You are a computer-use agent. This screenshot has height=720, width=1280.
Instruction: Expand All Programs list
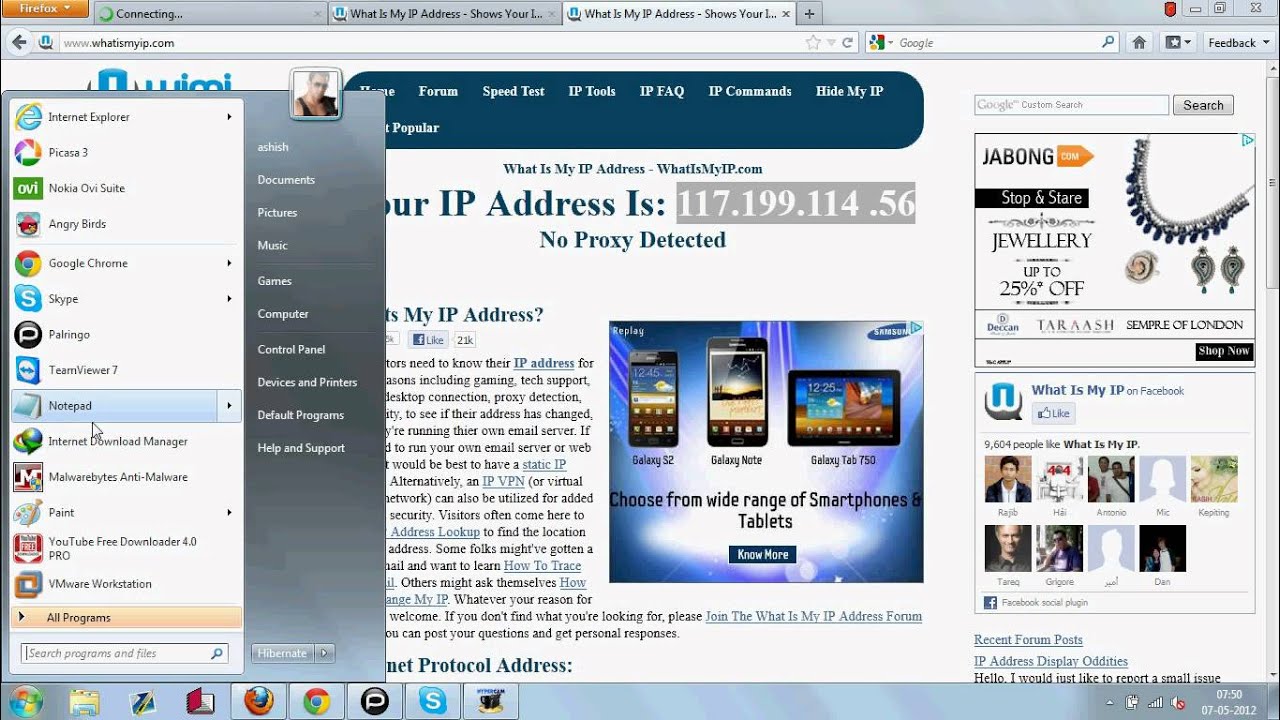pos(127,618)
